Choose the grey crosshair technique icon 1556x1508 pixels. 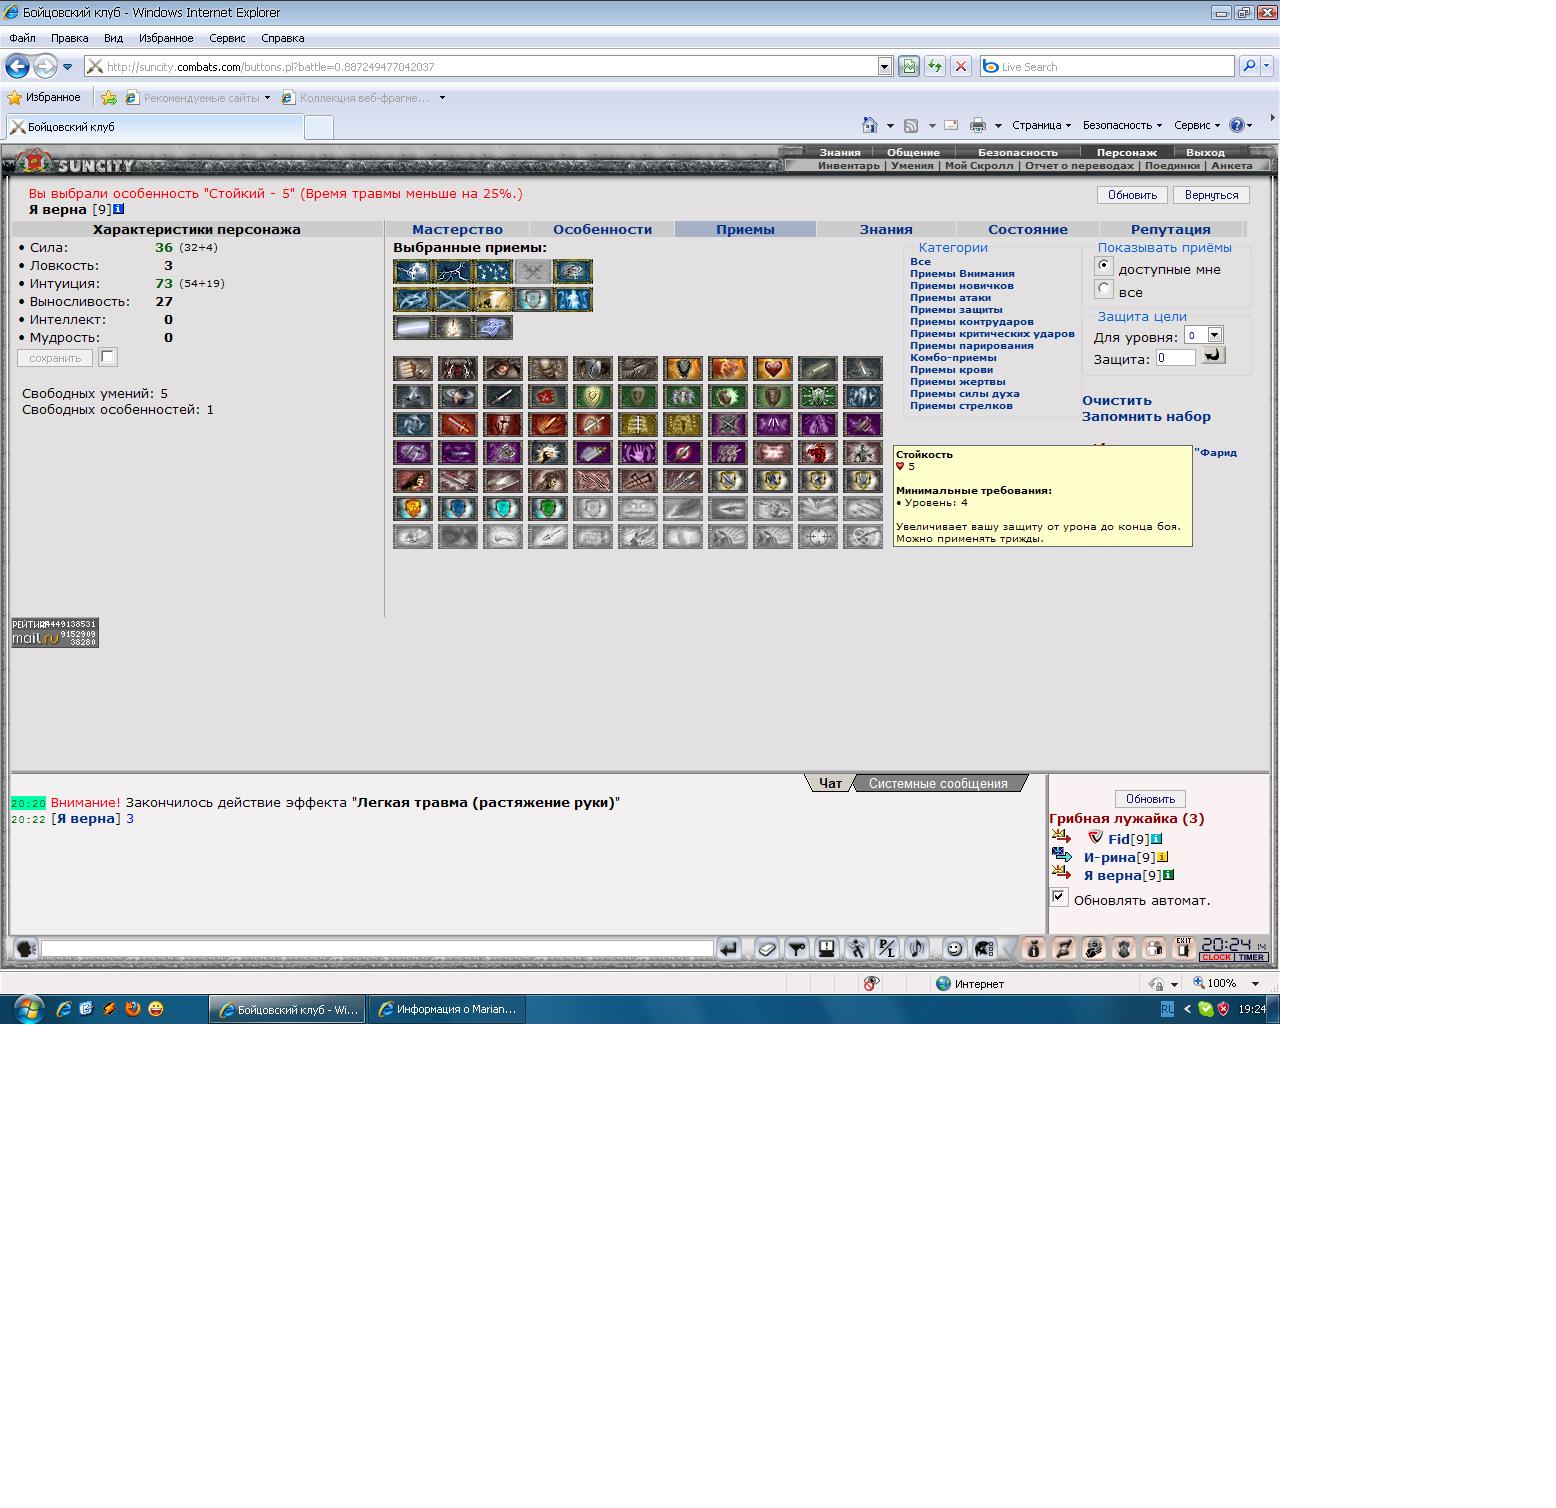pos(818,536)
